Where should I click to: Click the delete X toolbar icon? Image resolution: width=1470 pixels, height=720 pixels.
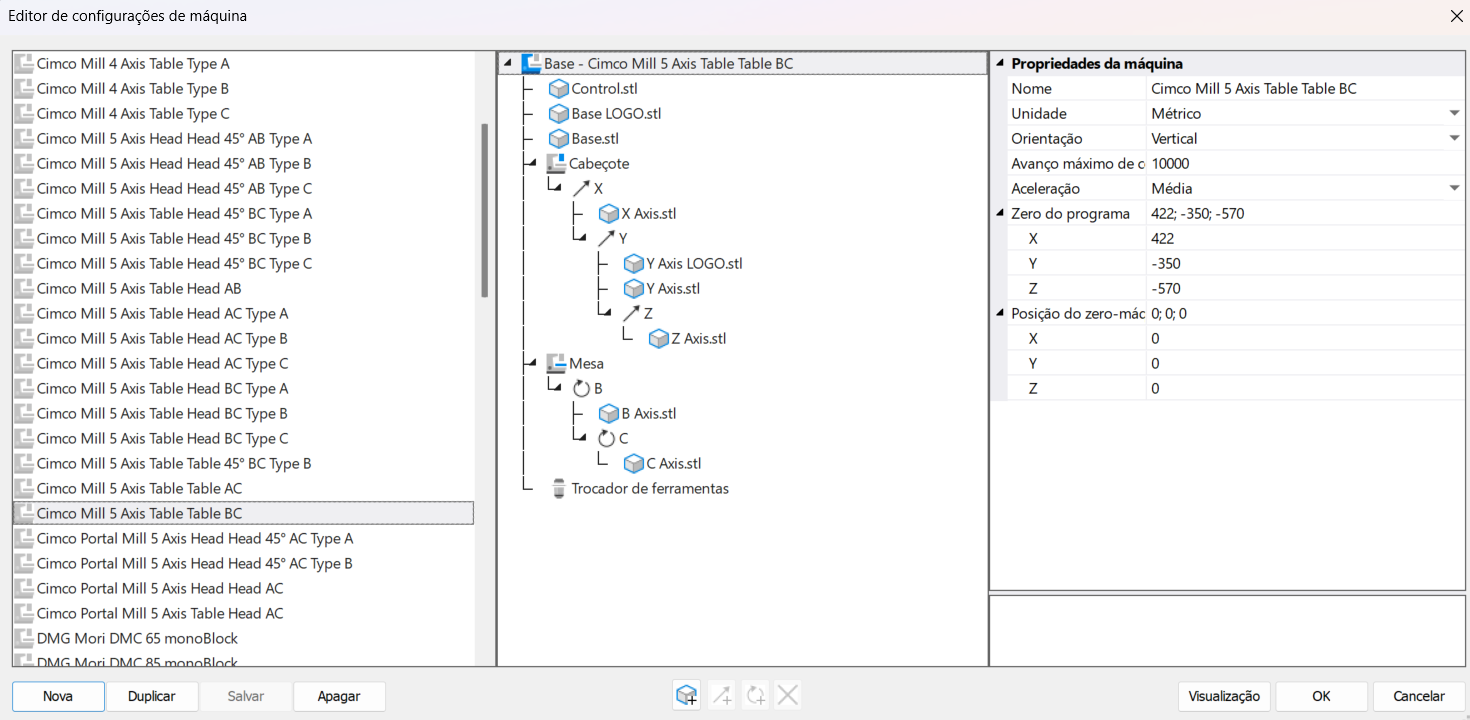(788, 695)
